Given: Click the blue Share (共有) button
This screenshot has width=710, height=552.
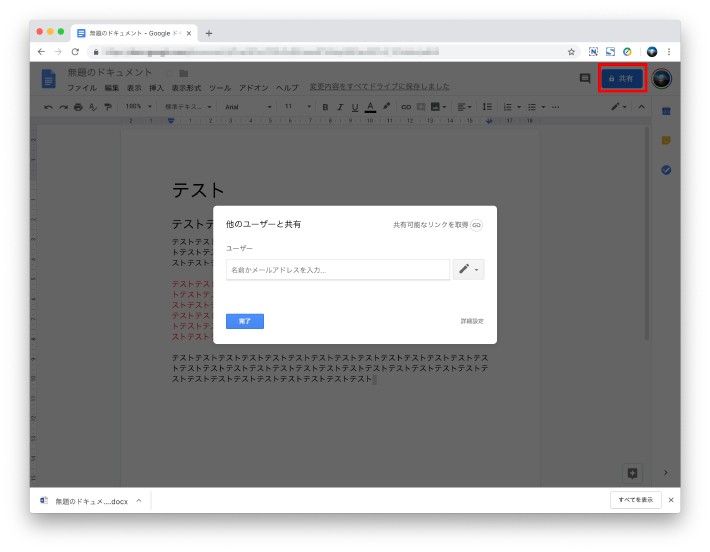Looking at the screenshot, I should tap(622, 78).
